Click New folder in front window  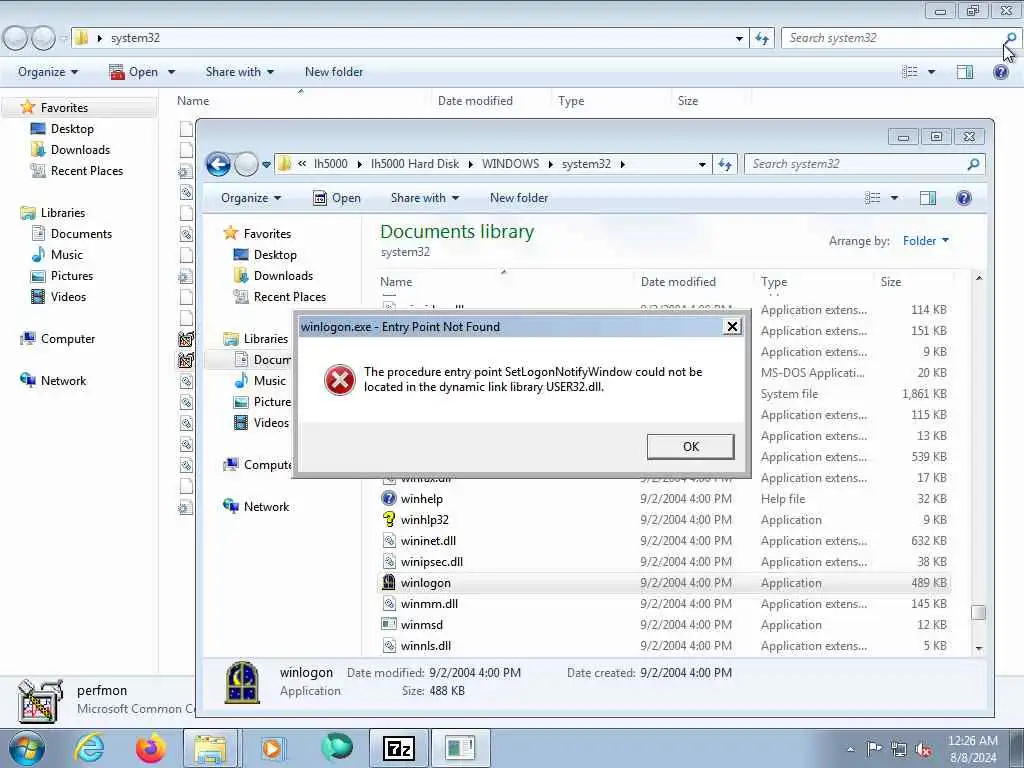coord(519,198)
